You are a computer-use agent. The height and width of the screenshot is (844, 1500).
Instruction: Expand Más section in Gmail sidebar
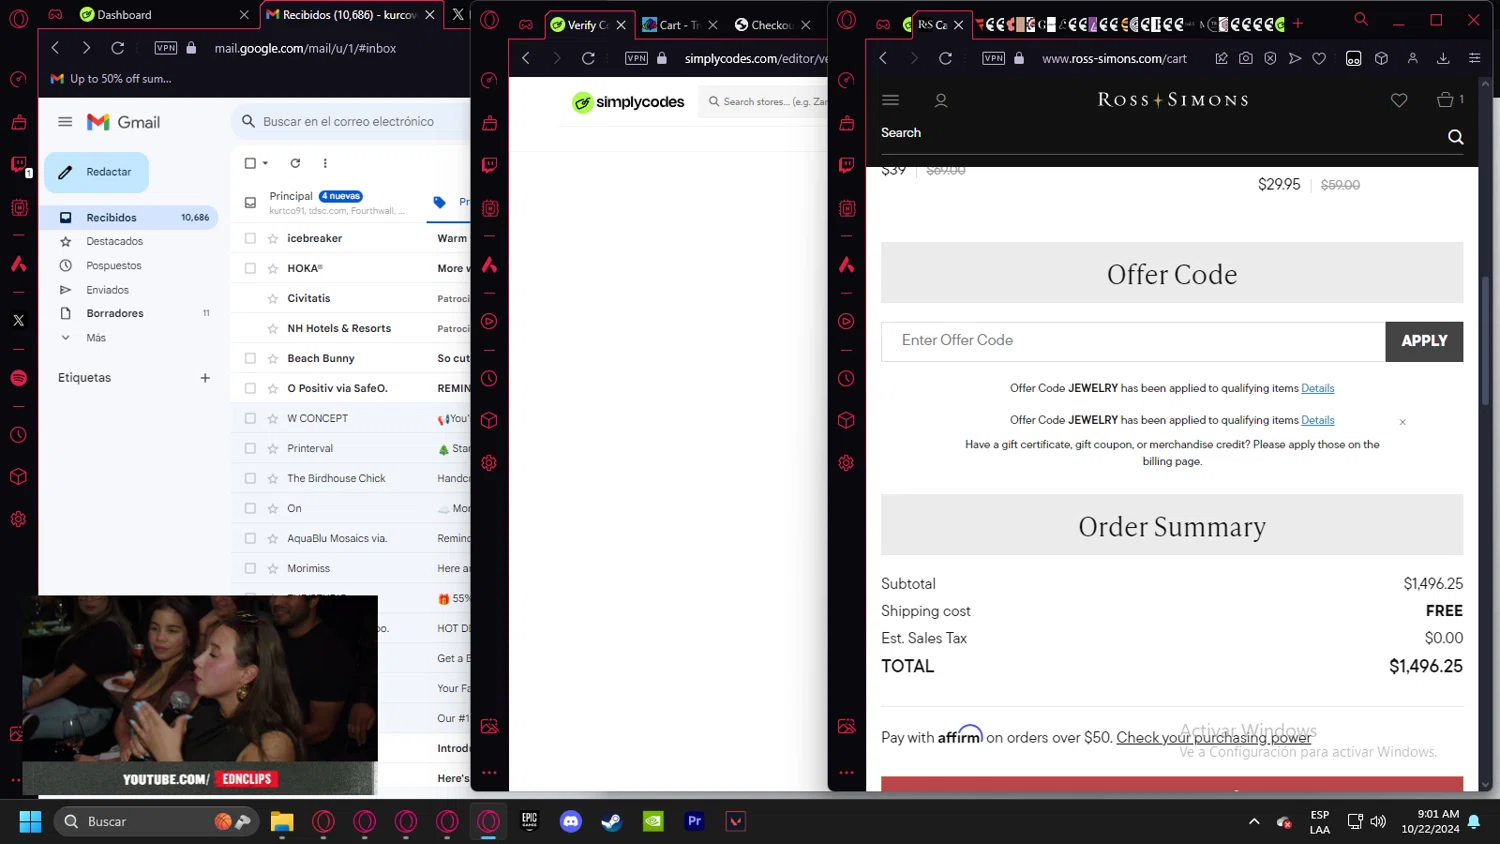tap(96, 338)
